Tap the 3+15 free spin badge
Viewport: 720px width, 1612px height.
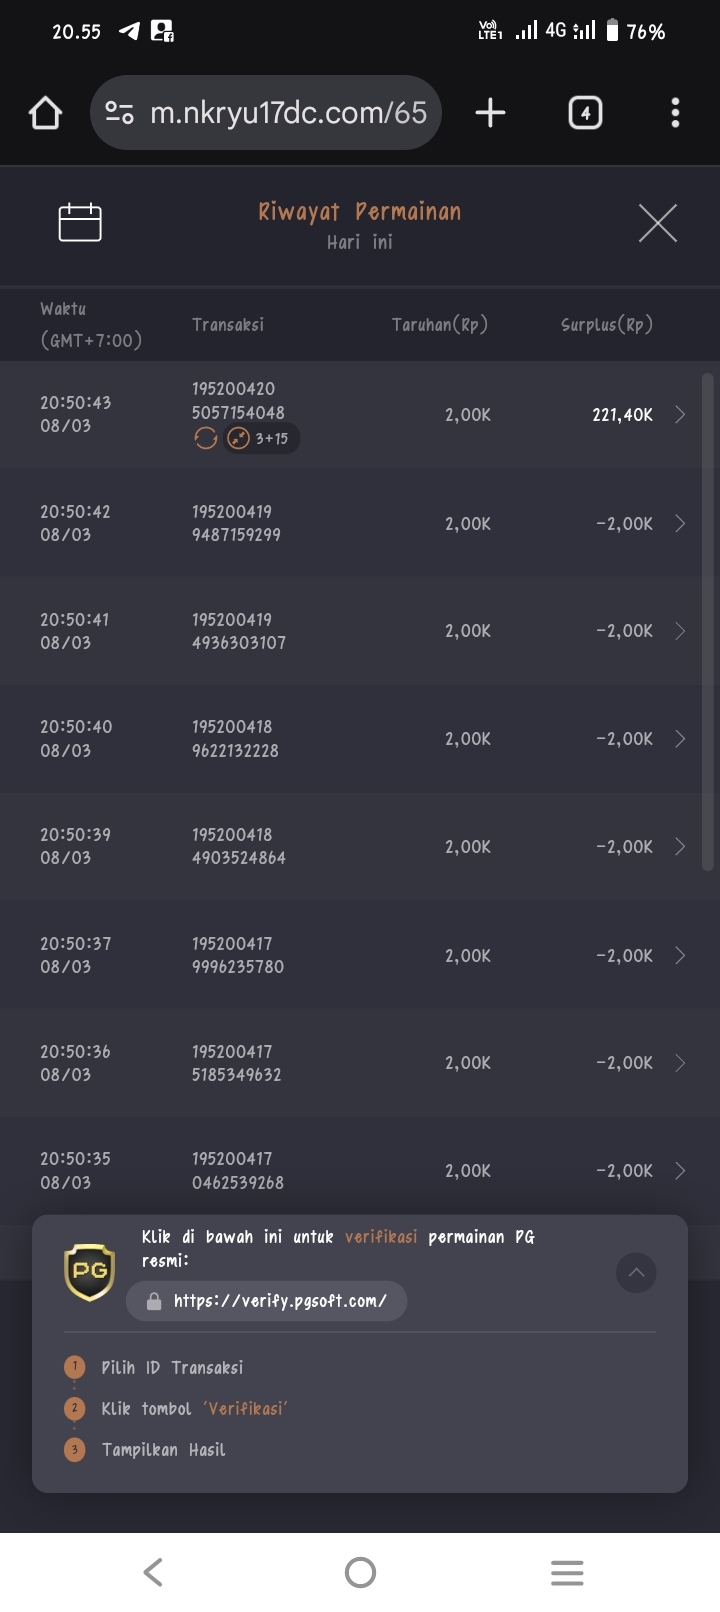coord(262,438)
